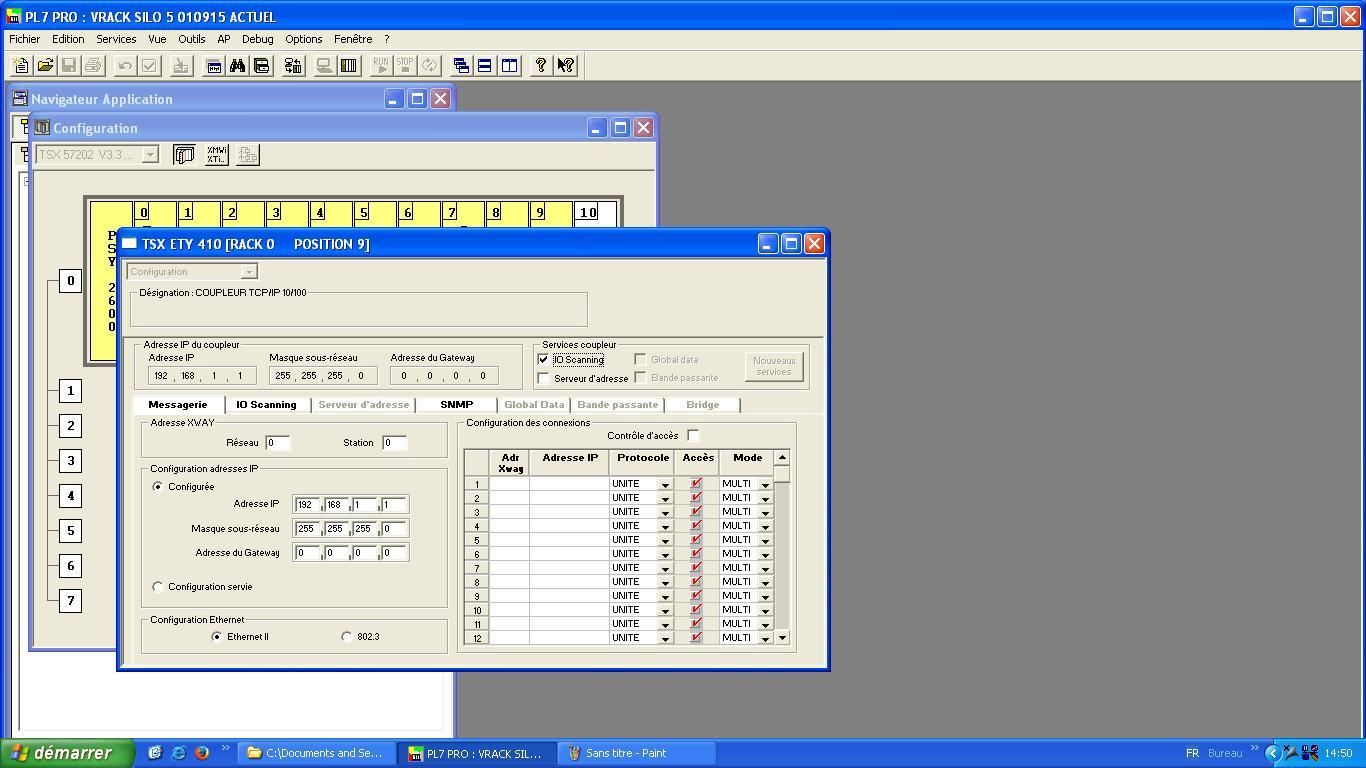Open the Debug menu
1366x768 pixels.
[x=257, y=39]
